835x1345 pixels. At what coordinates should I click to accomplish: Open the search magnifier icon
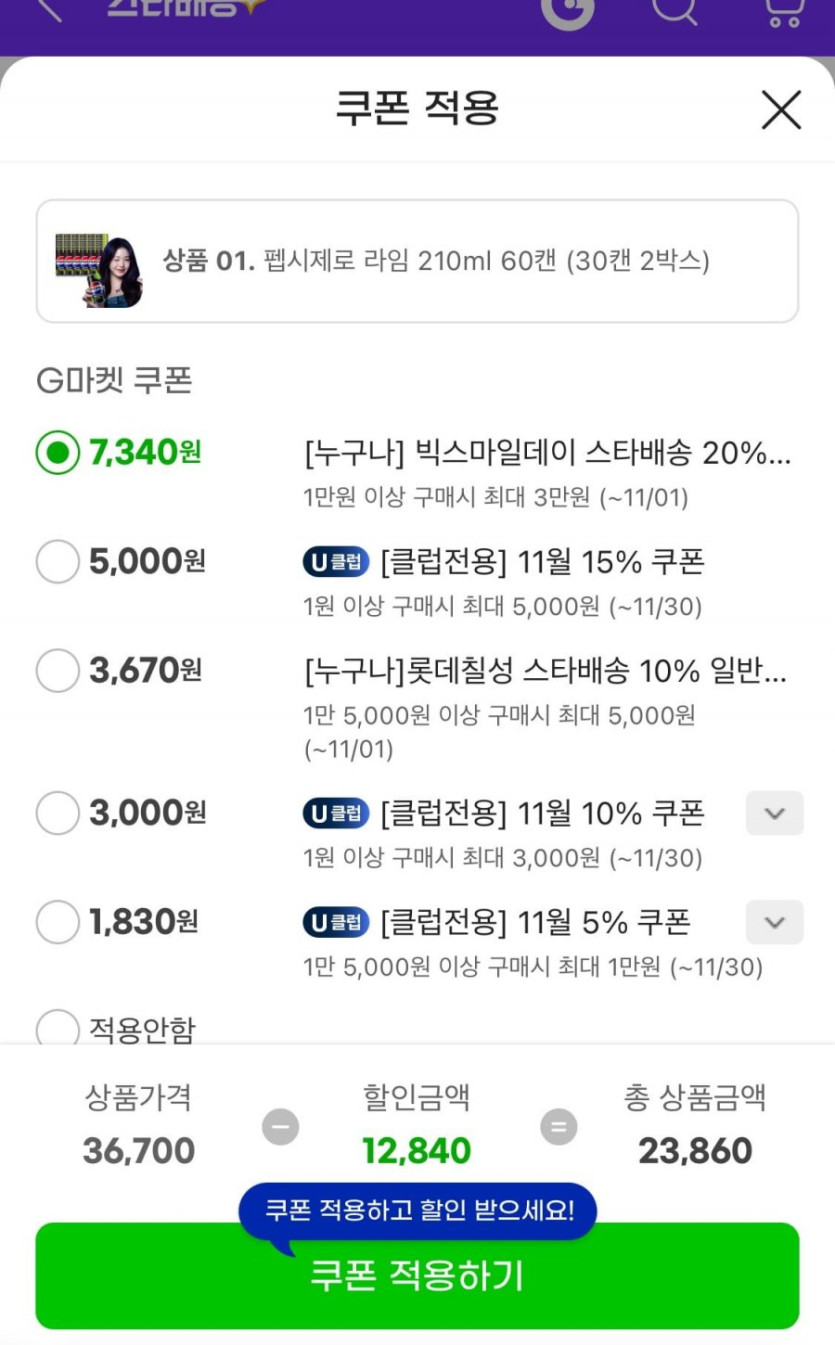coord(674,10)
